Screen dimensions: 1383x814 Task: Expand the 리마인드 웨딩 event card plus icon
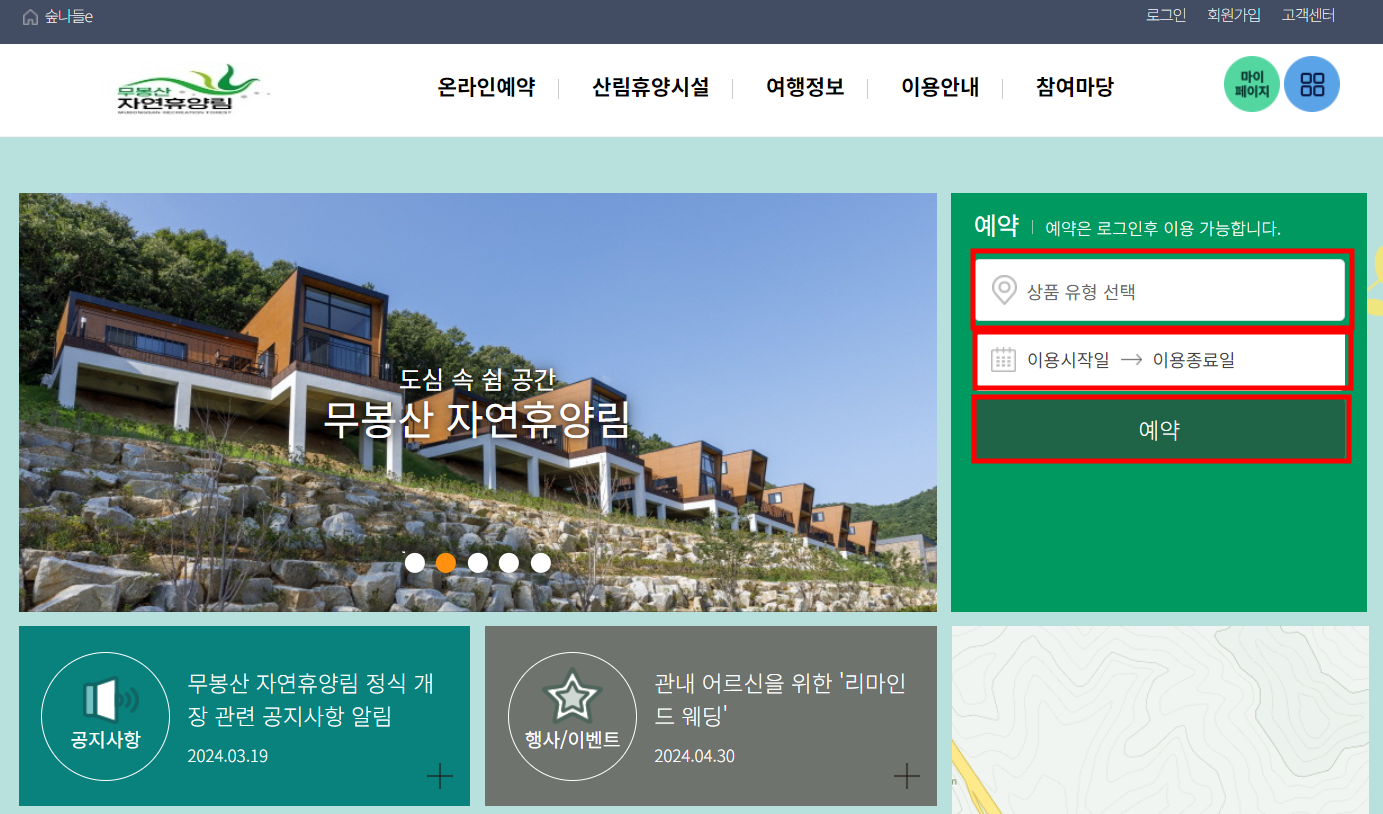pos(905,775)
